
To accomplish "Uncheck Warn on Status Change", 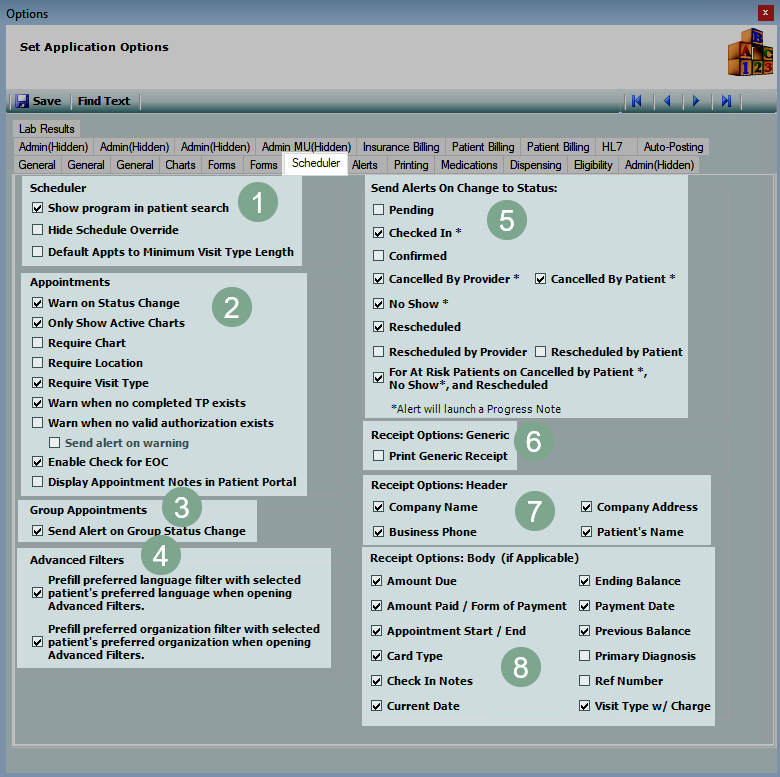I will point(38,303).
